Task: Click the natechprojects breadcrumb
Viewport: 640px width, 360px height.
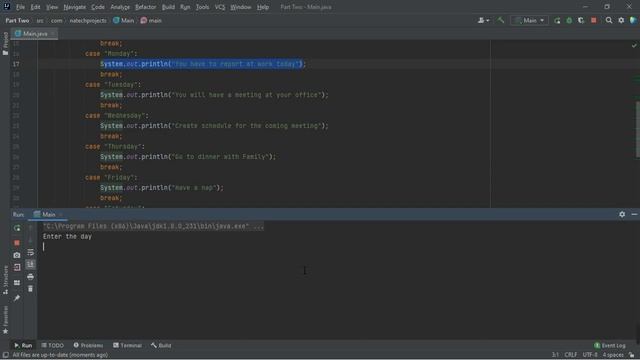Action: 88,20
